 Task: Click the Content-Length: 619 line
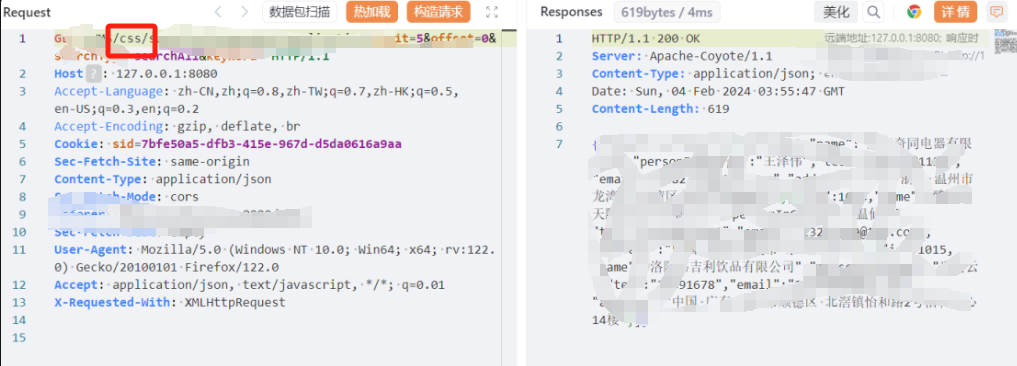click(x=660, y=110)
